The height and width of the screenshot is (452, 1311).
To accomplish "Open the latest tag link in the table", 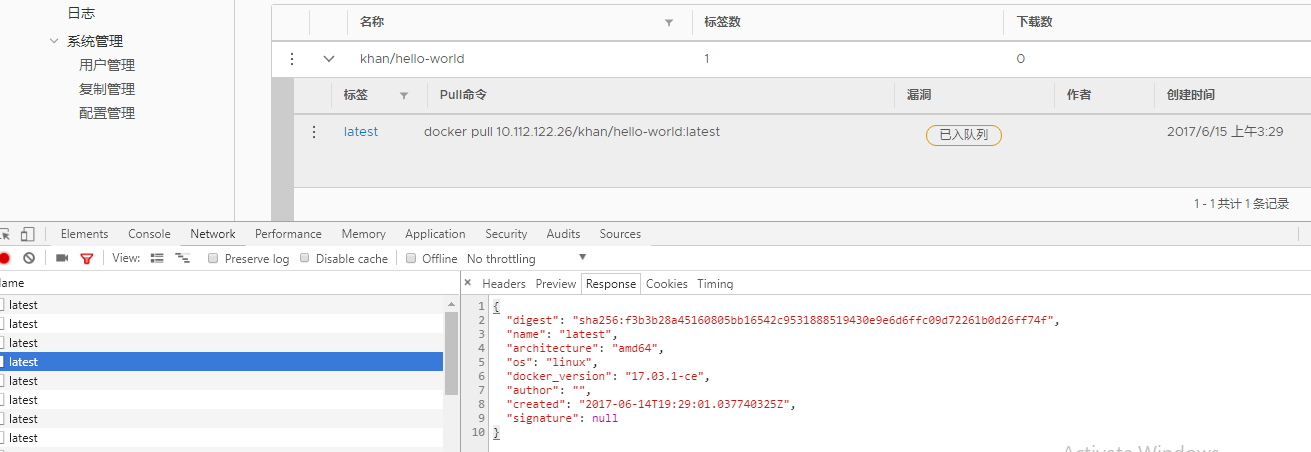I will pos(361,132).
